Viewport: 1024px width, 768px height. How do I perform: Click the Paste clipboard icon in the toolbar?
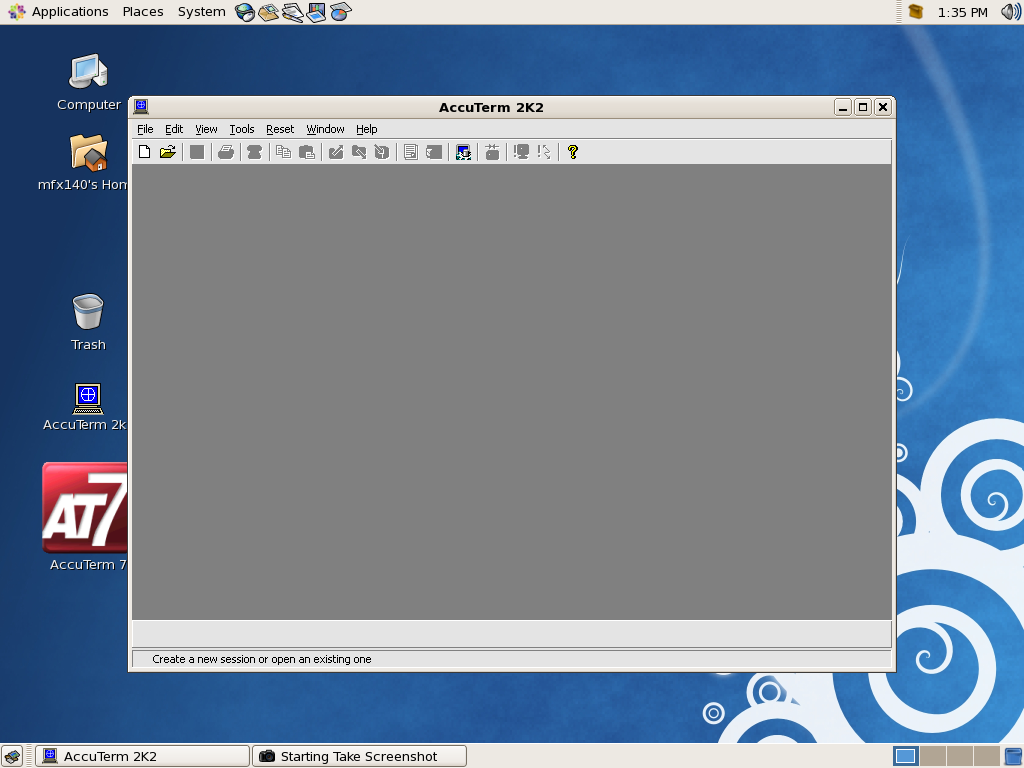(x=307, y=152)
